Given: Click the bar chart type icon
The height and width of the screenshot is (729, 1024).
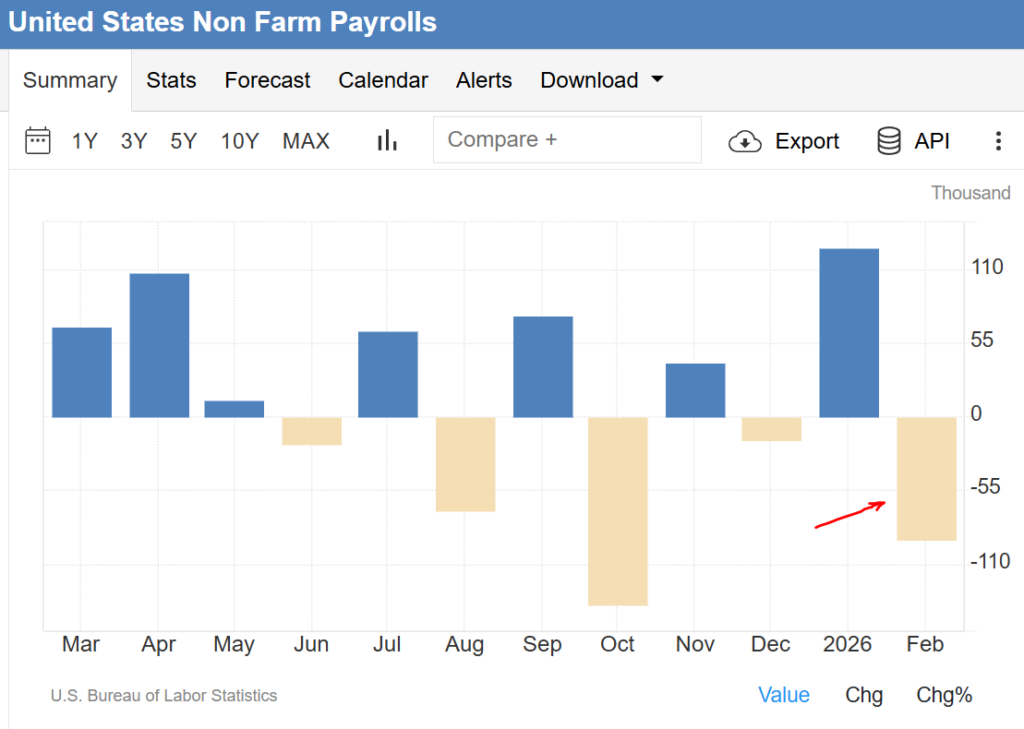Looking at the screenshot, I should click(387, 141).
